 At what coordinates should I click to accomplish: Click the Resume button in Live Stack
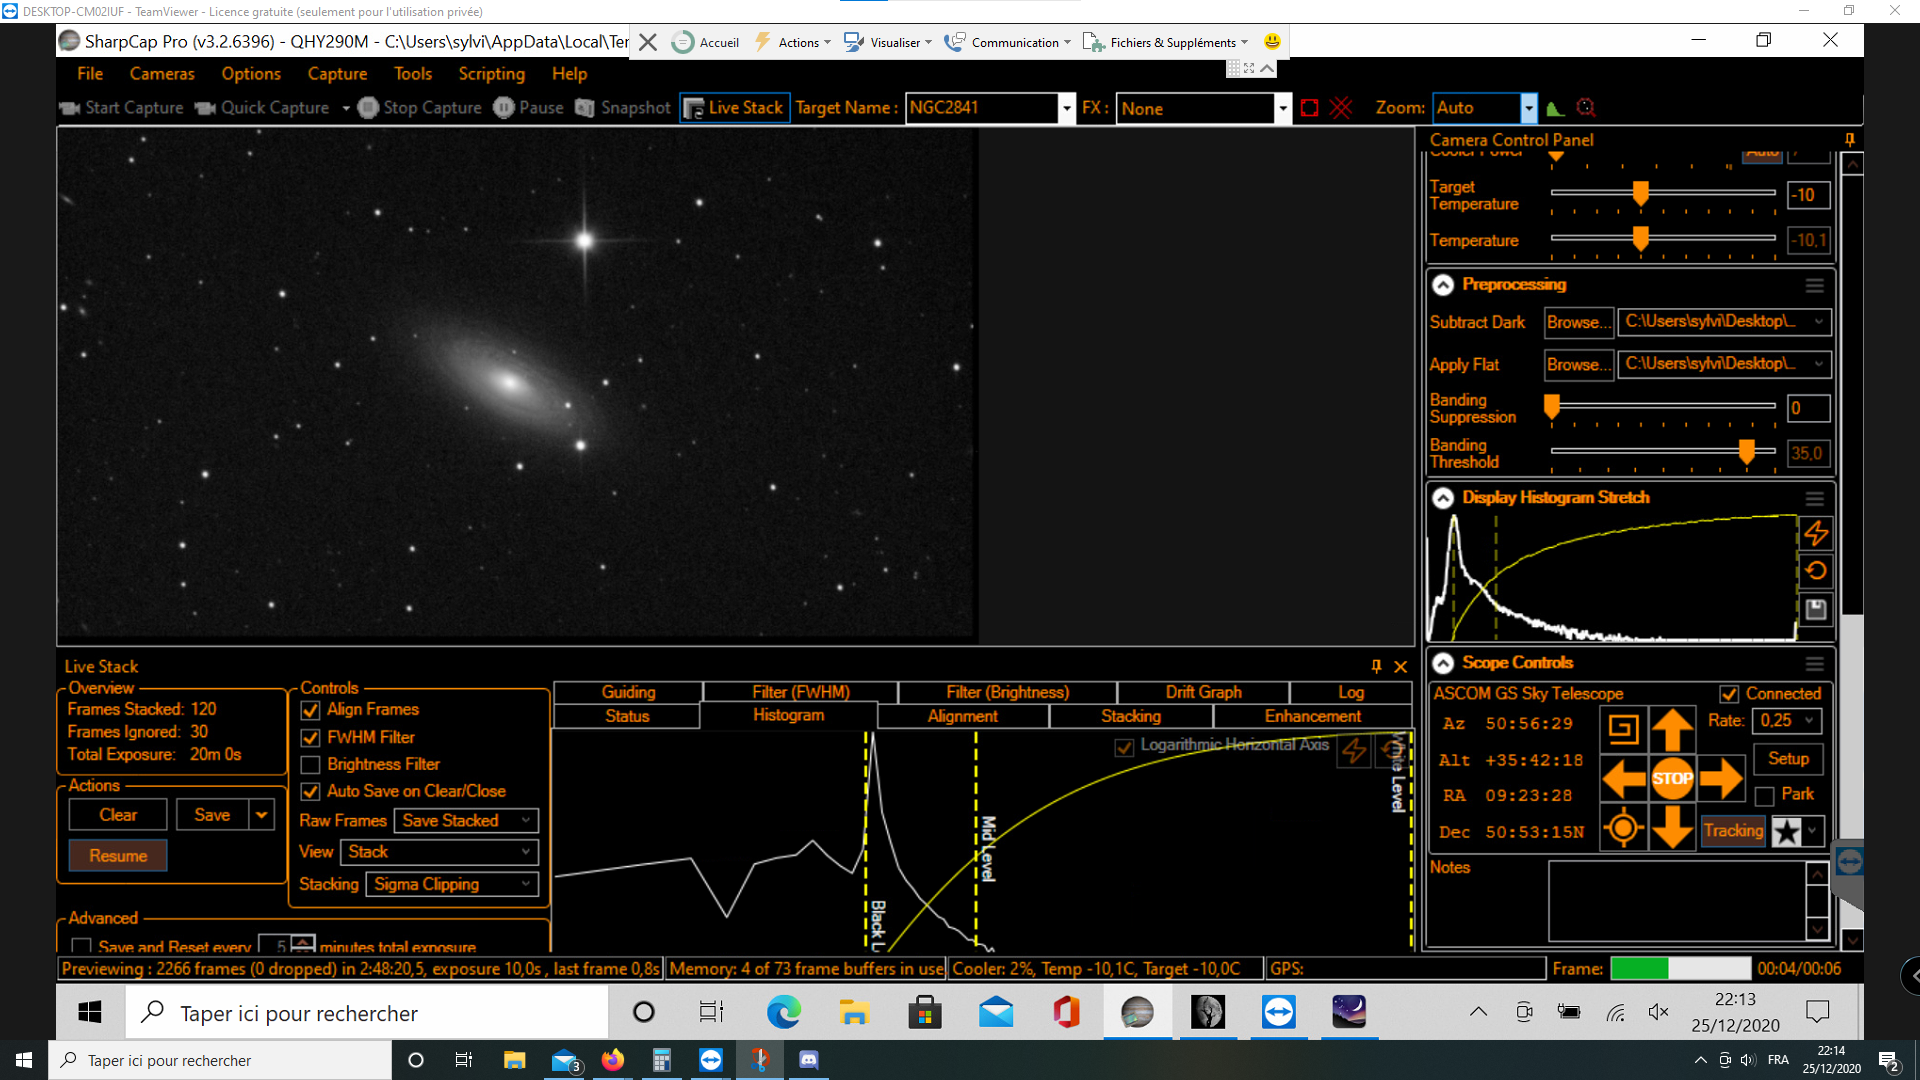click(118, 856)
